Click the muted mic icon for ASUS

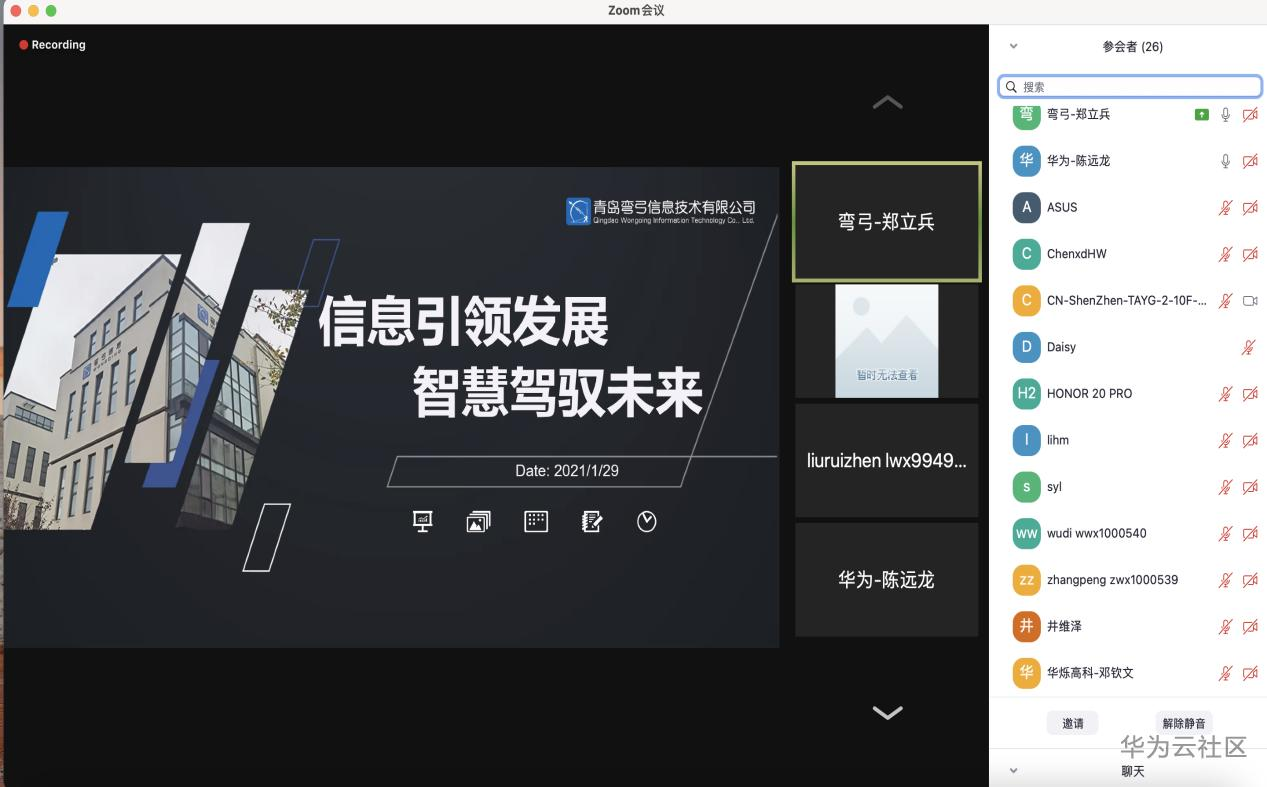pyautogui.click(x=1225, y=208)
